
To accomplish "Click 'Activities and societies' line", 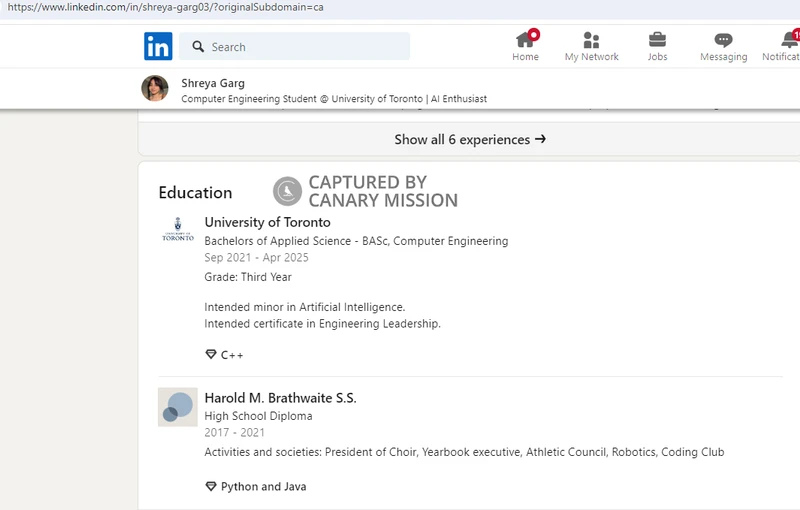I will 464,452.
